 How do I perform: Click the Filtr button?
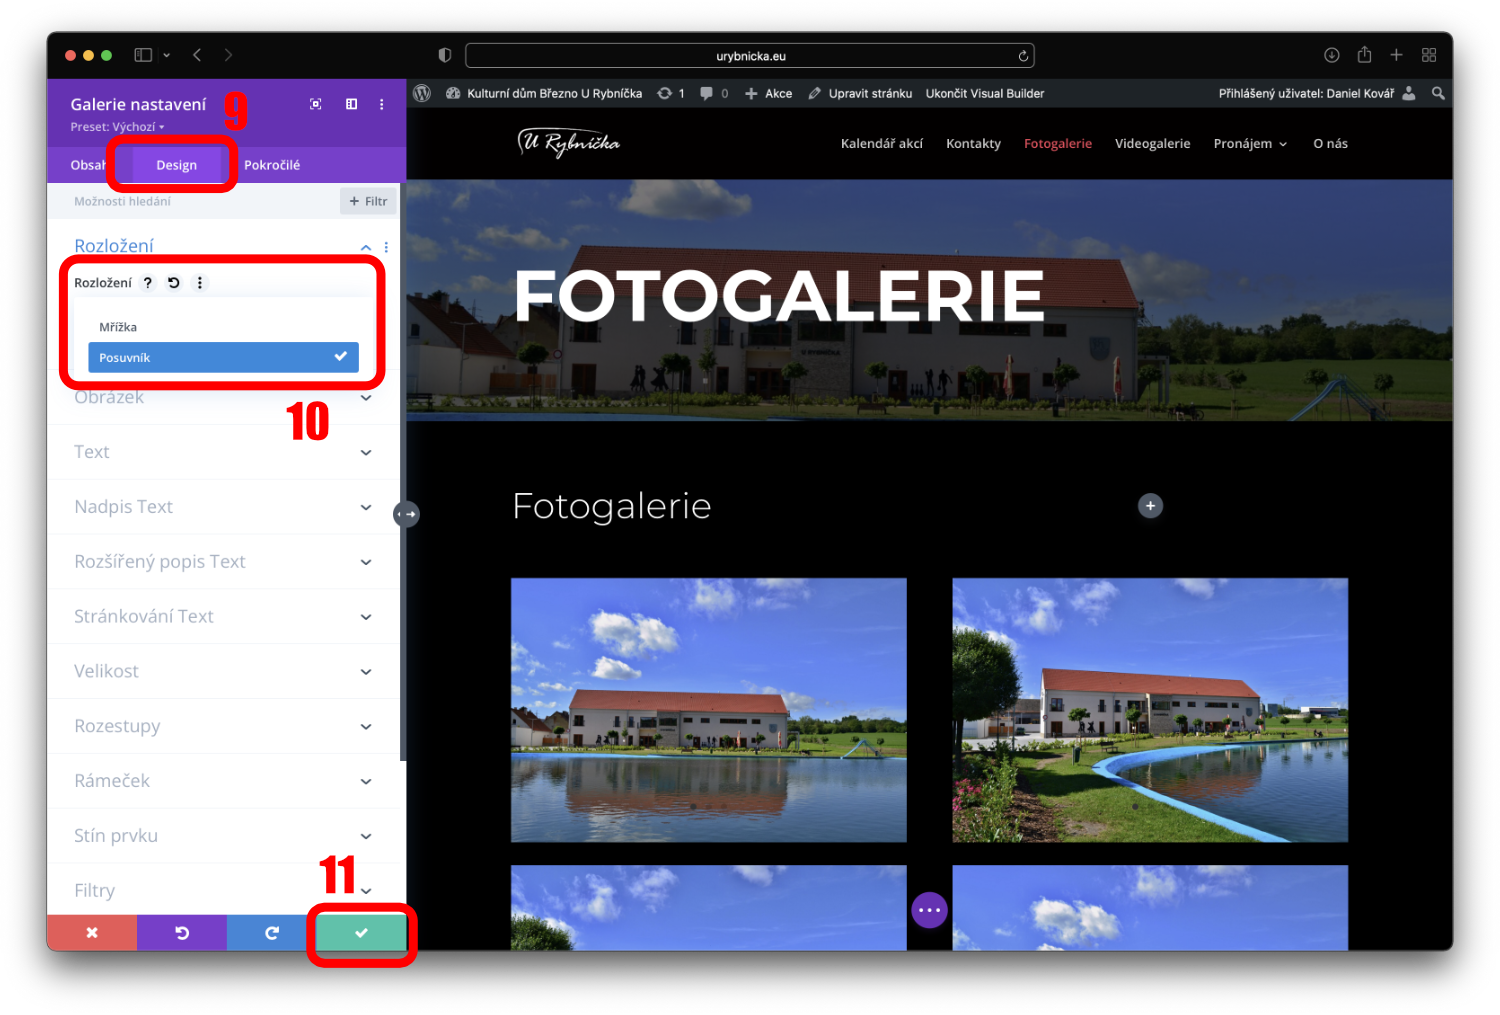(368, 201)
